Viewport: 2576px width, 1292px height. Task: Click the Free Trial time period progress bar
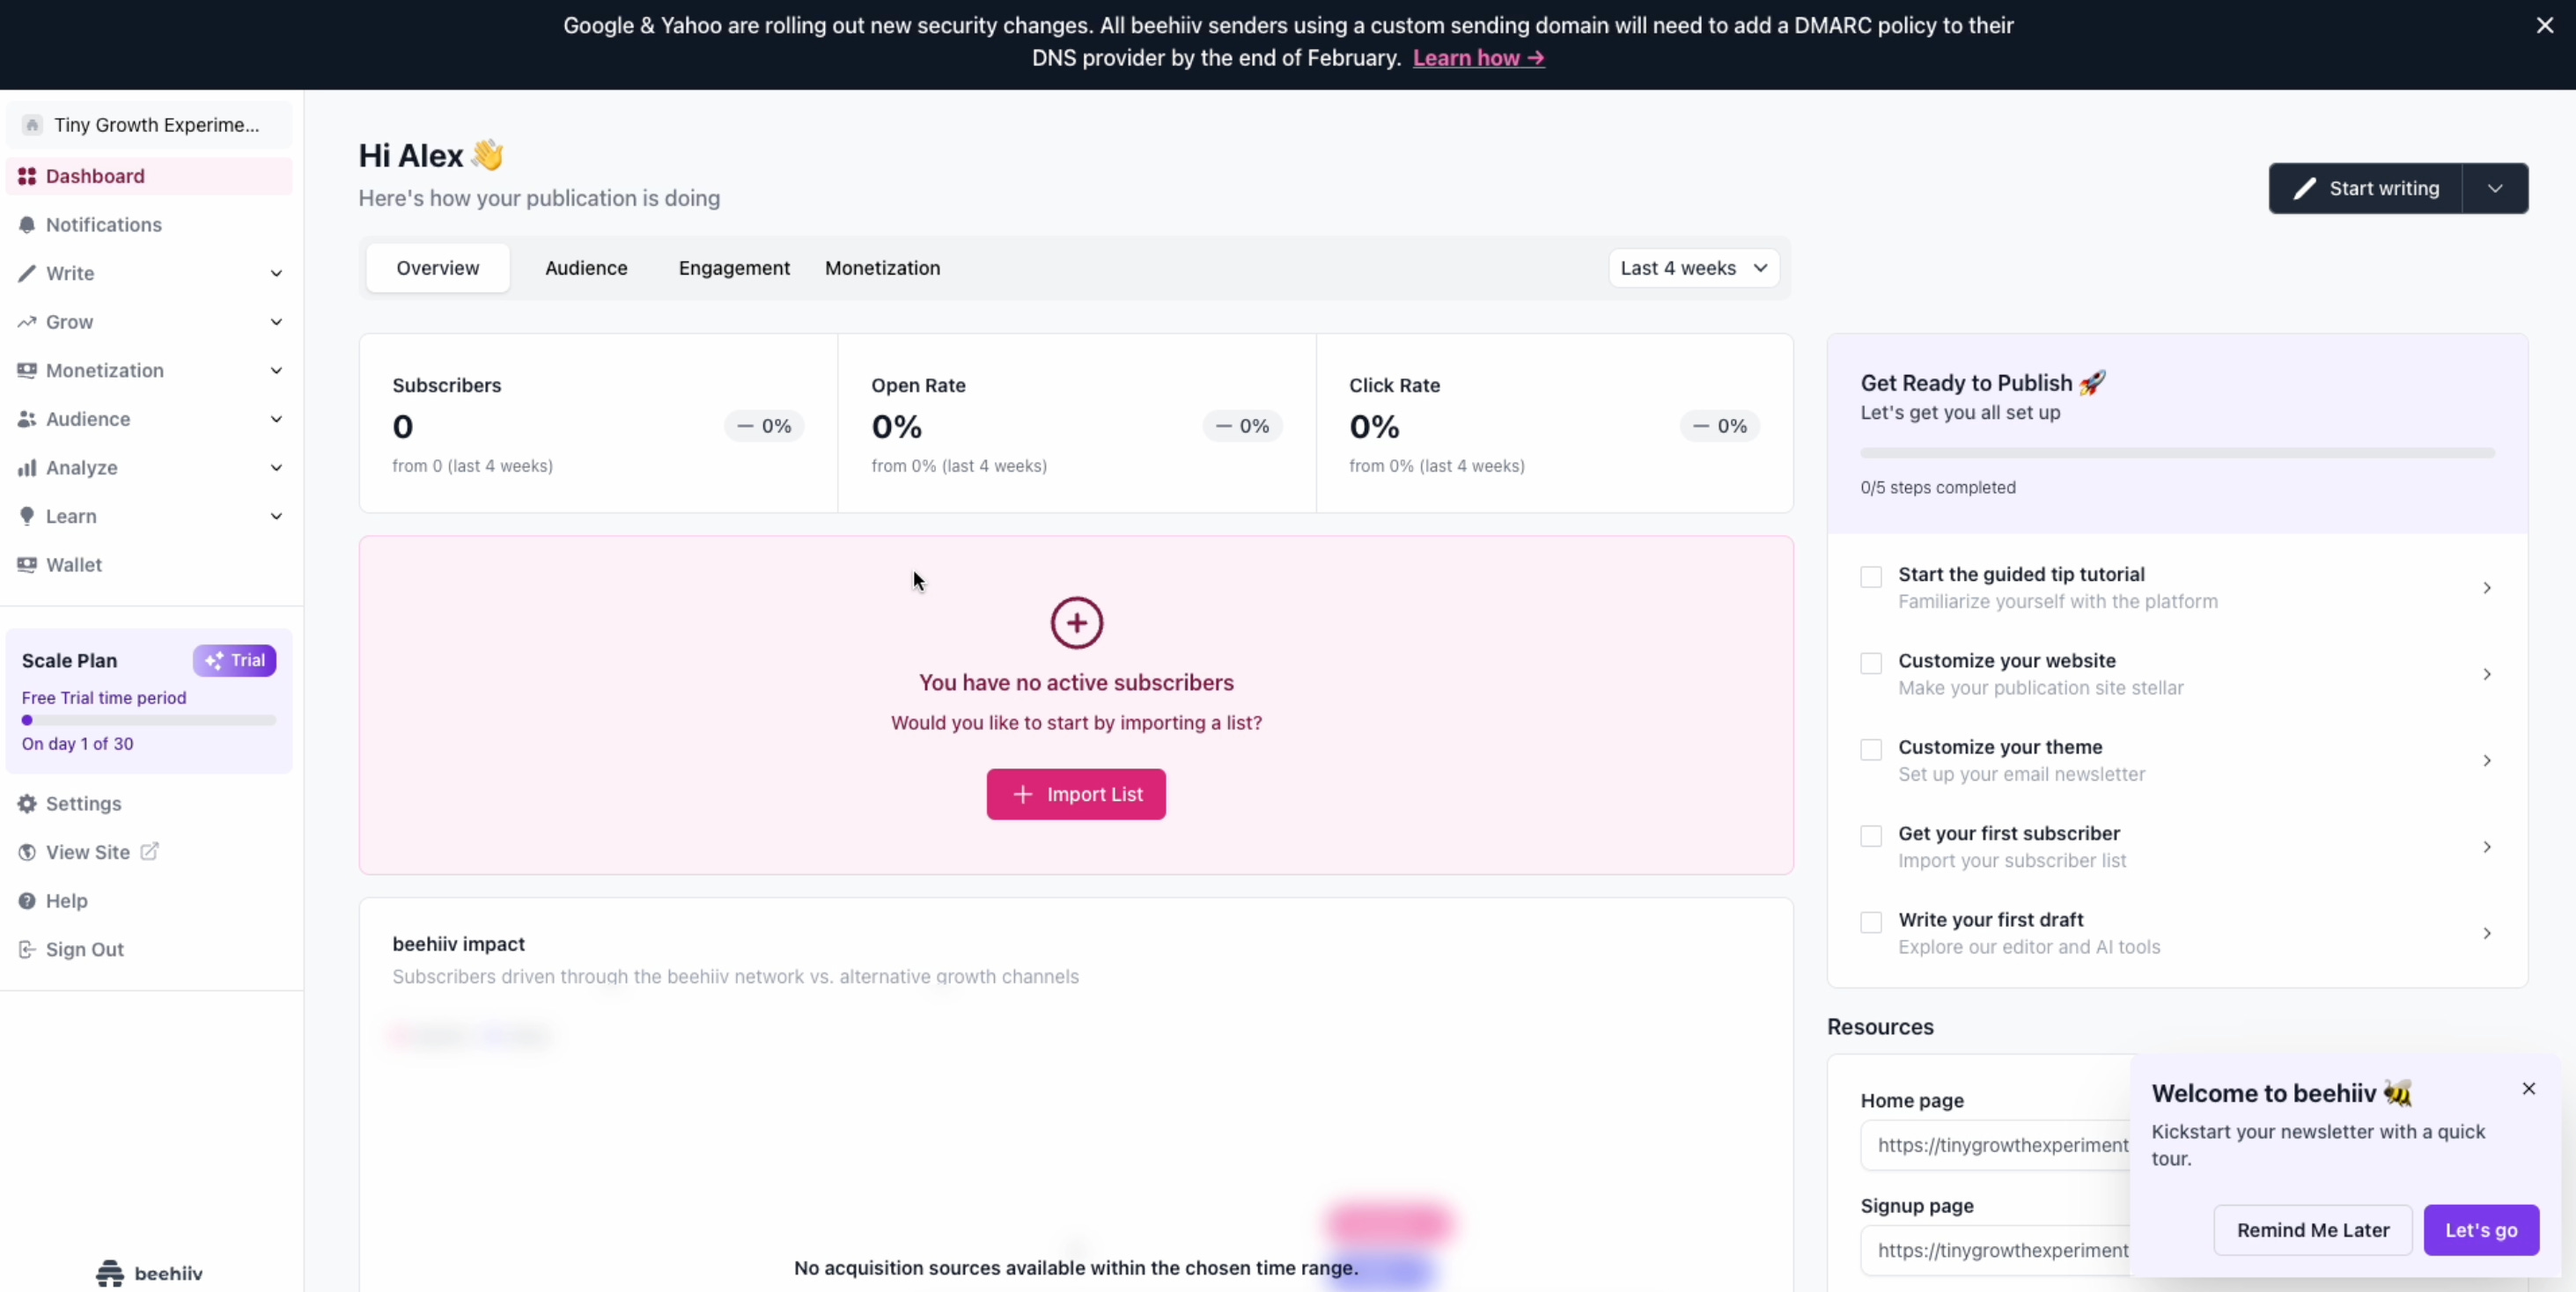point(149,720)
